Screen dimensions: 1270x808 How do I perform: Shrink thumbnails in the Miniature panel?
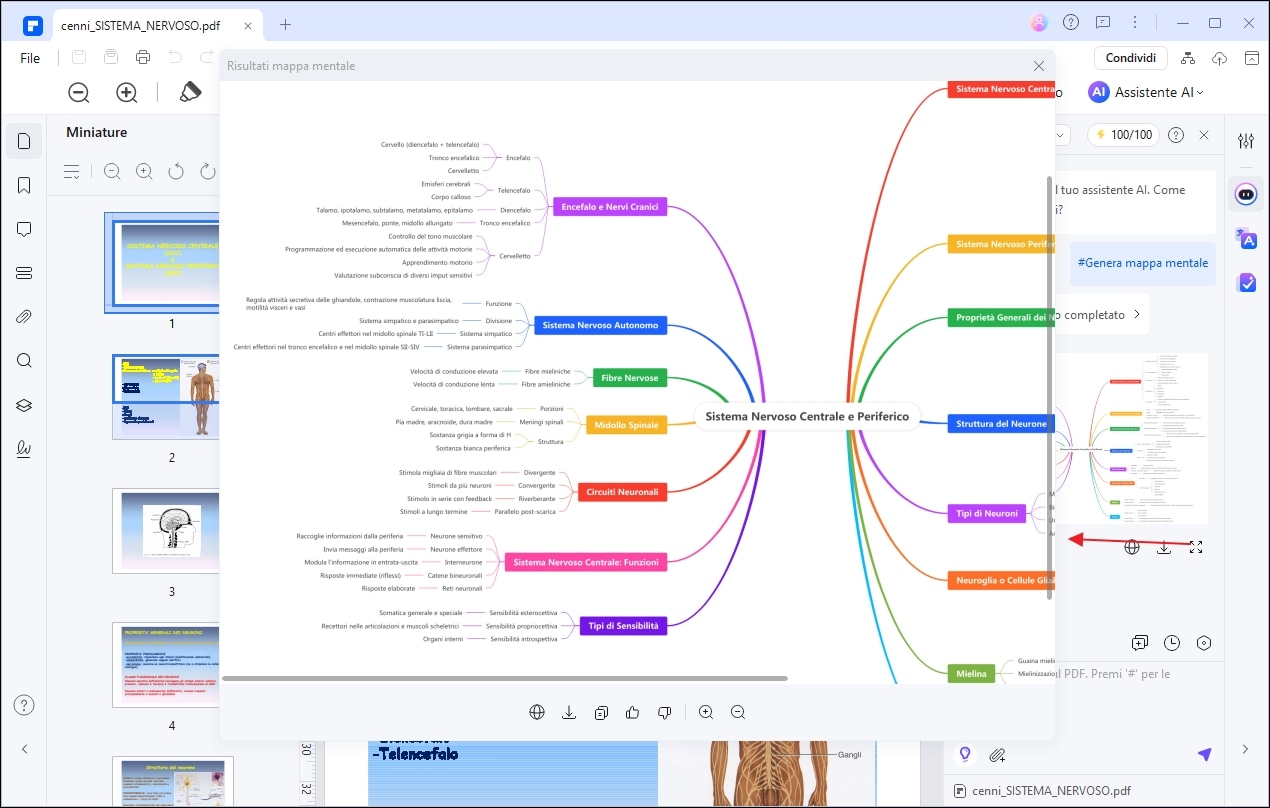point(112,172)
